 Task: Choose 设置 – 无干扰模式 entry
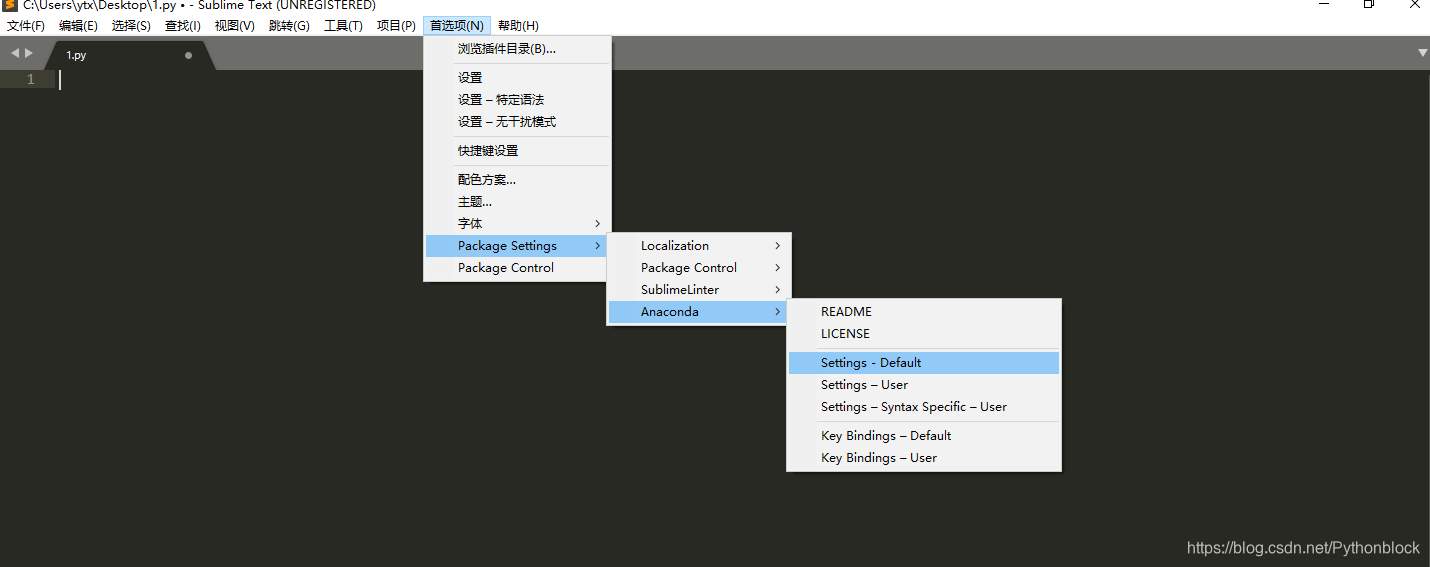[x=517, y=121]
